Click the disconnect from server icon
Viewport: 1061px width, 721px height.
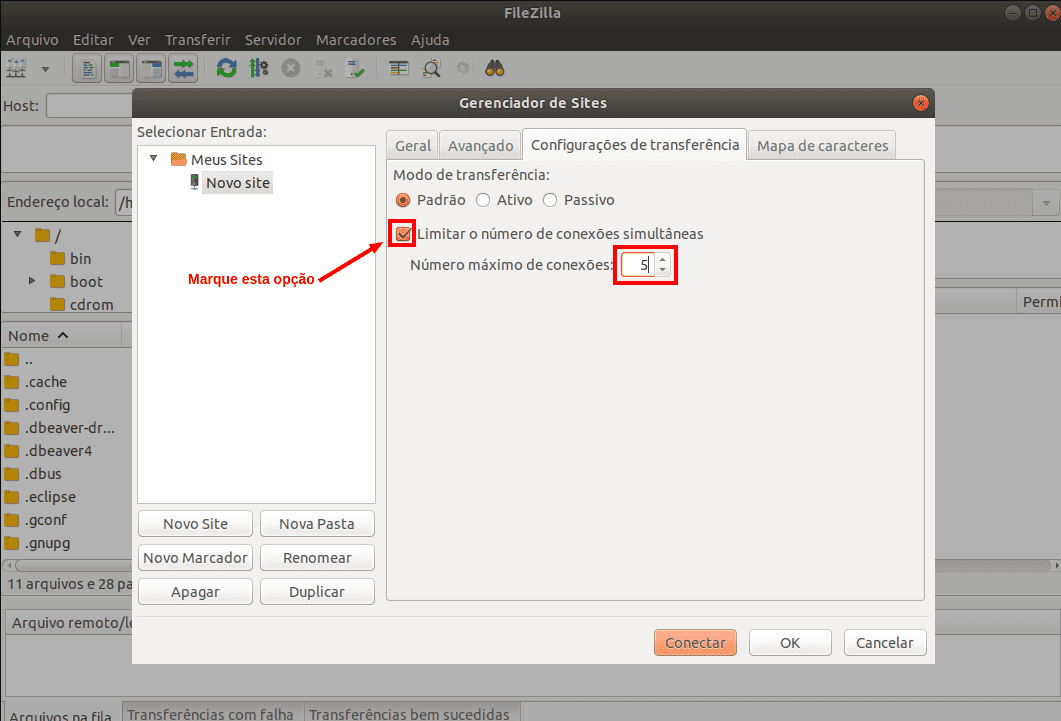[323, 68]
